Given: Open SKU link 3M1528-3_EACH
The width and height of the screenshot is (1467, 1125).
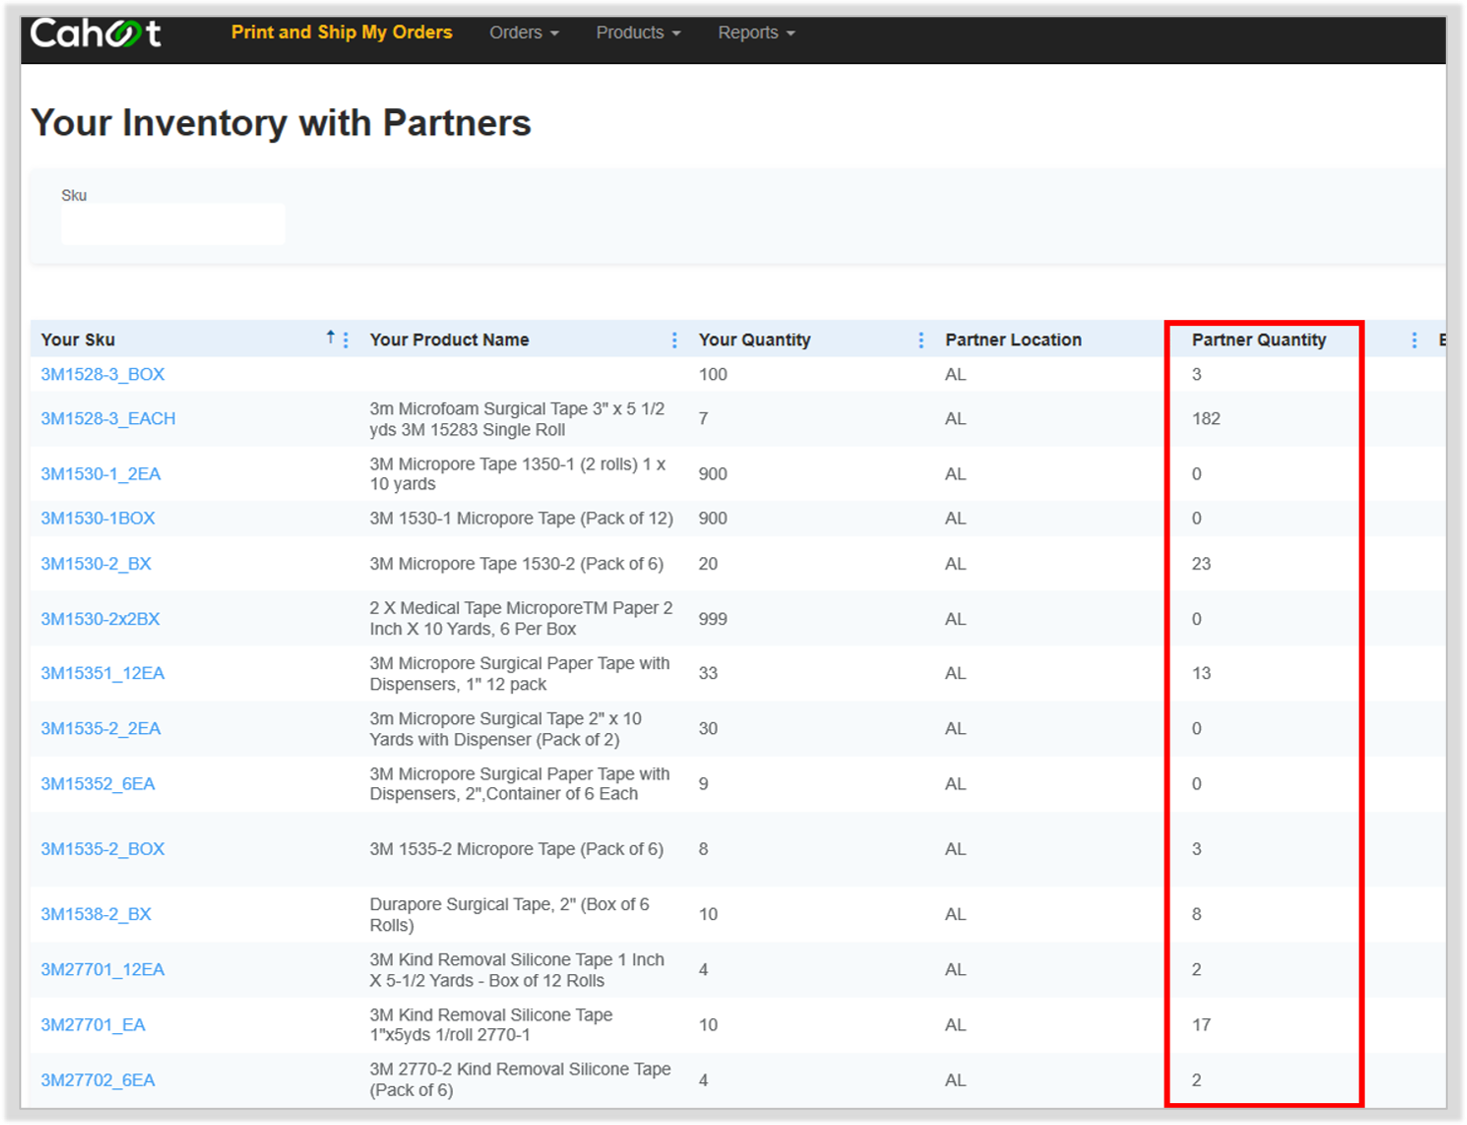Looking at the screenshot, I should tap(108, 418).
